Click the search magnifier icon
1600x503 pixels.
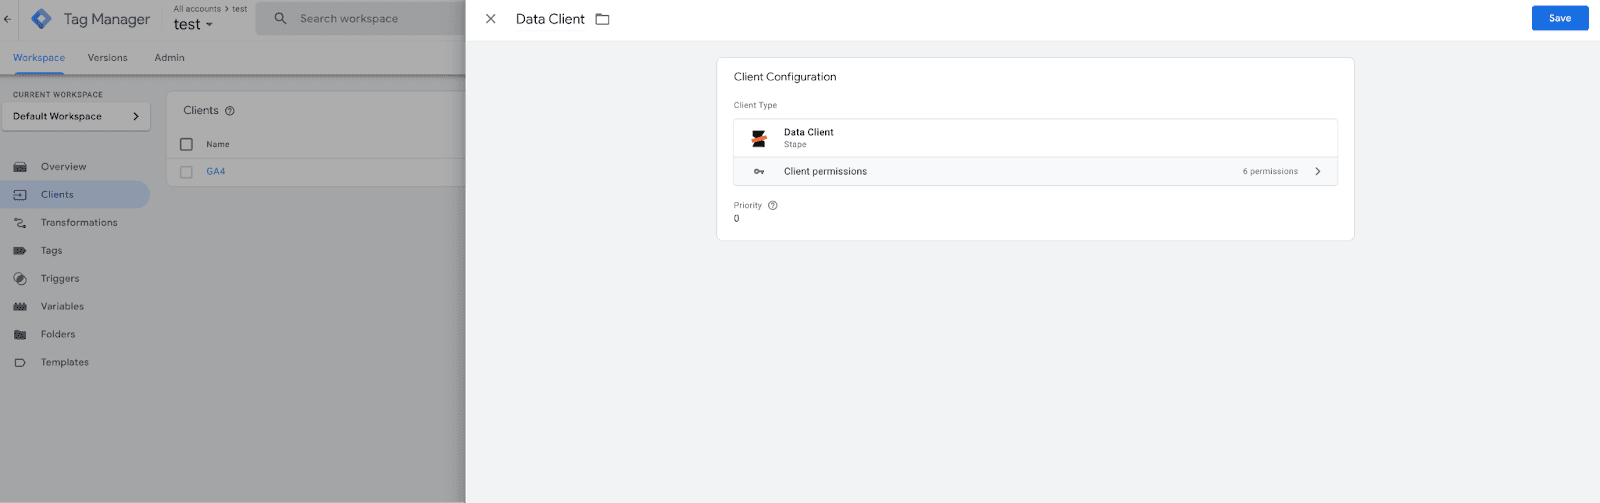pos(280,19)
